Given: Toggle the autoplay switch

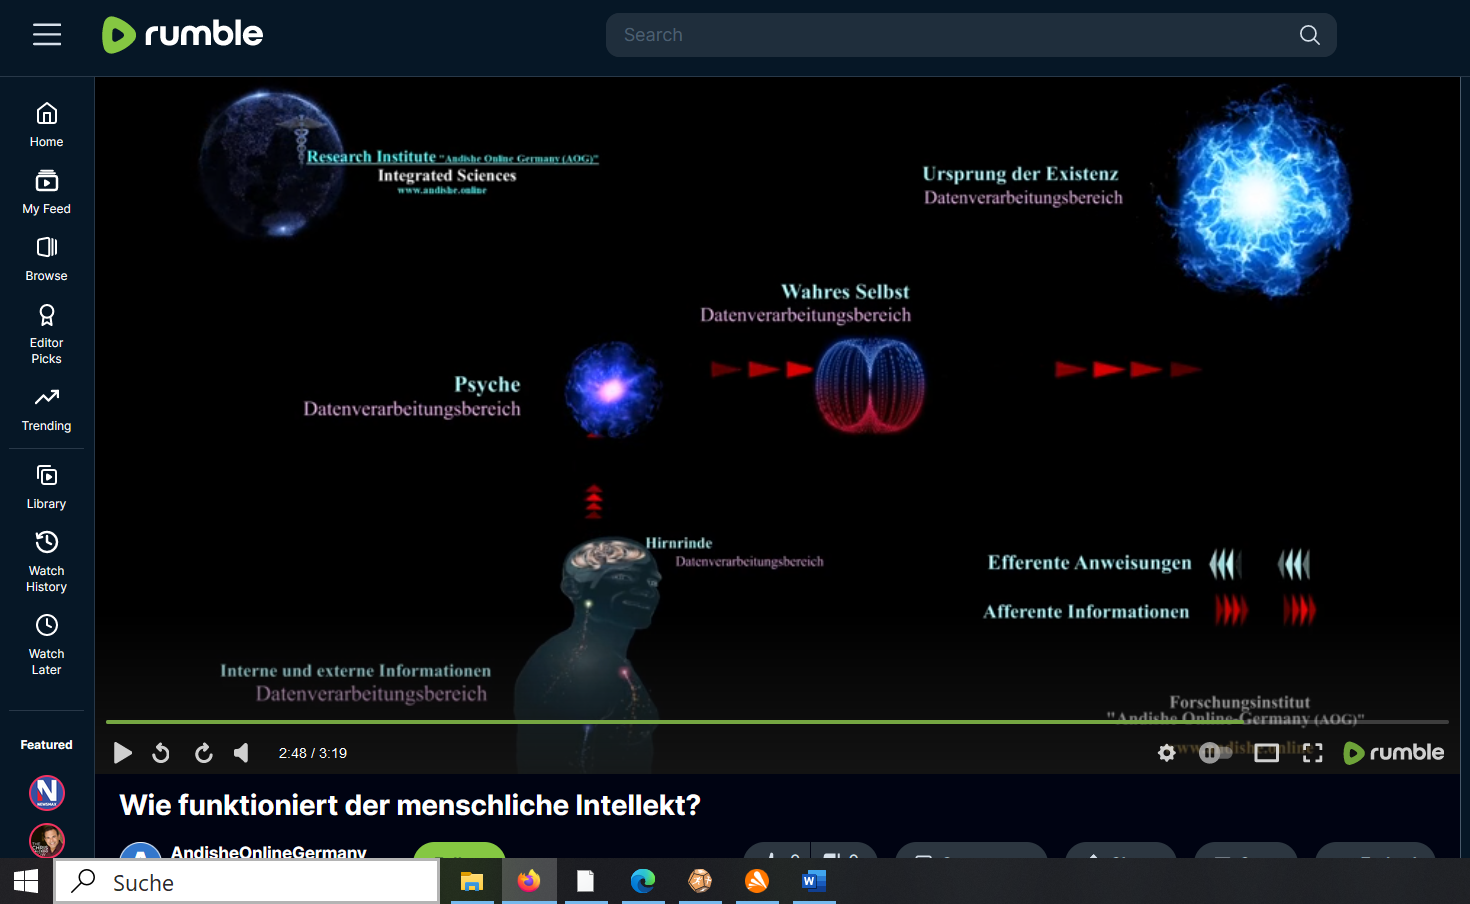Looking at the screenshot, I should point(1215,753).
